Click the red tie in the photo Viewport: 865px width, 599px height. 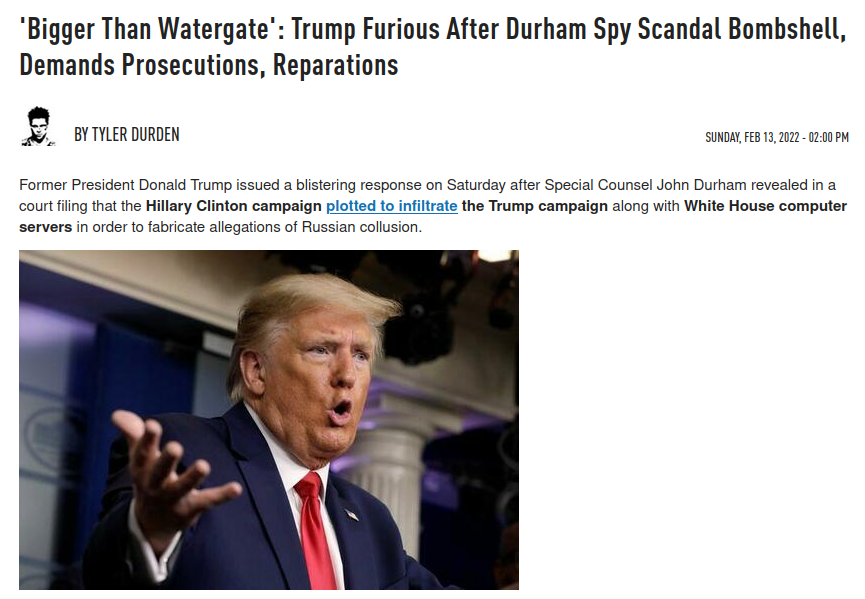[316, 530]
